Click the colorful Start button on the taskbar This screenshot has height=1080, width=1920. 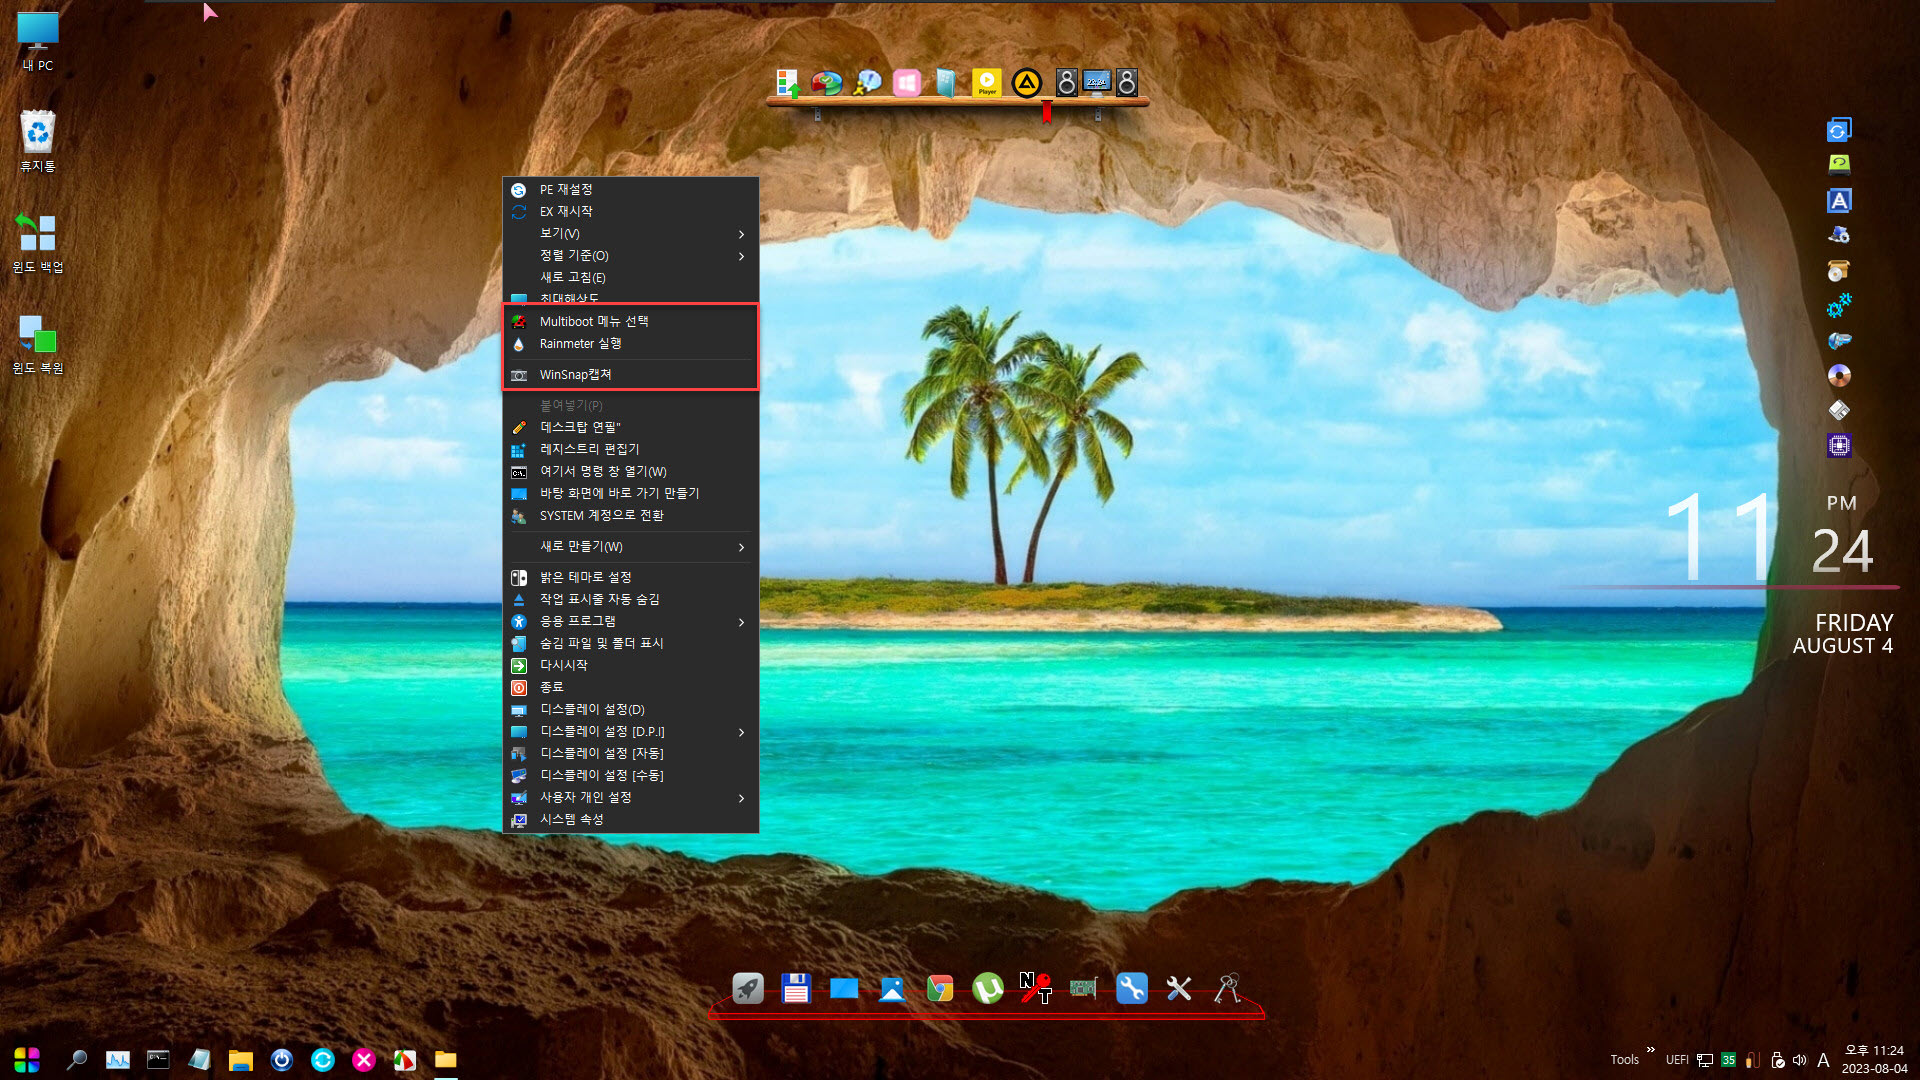click(x=27, y=1060)
